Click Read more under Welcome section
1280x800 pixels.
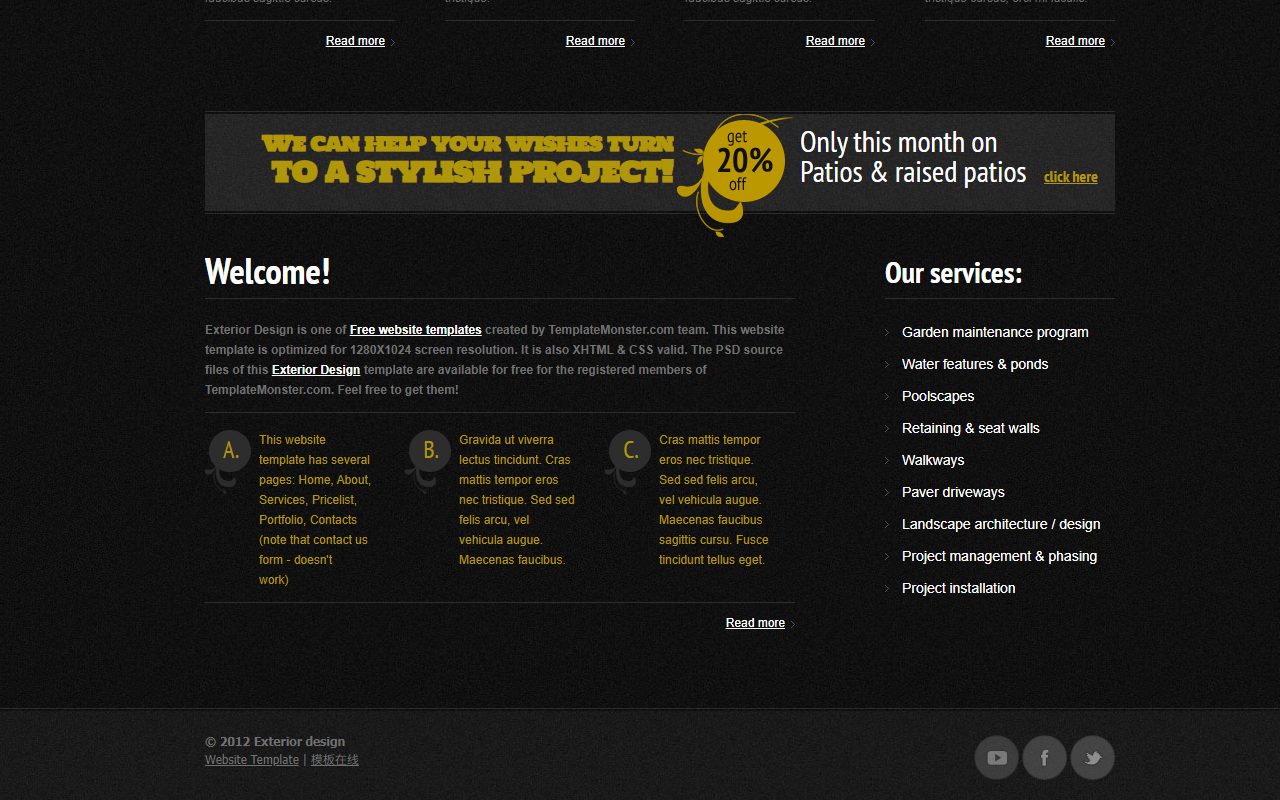pos(755,623)
